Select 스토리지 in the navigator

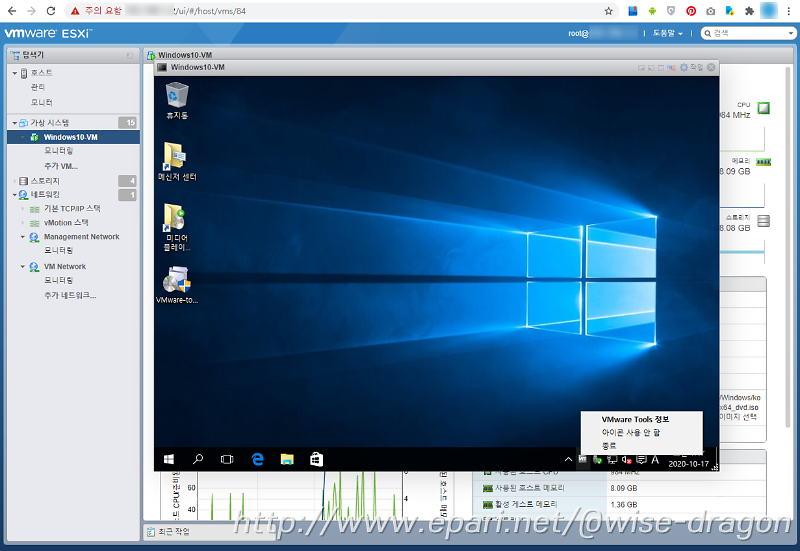45,181
